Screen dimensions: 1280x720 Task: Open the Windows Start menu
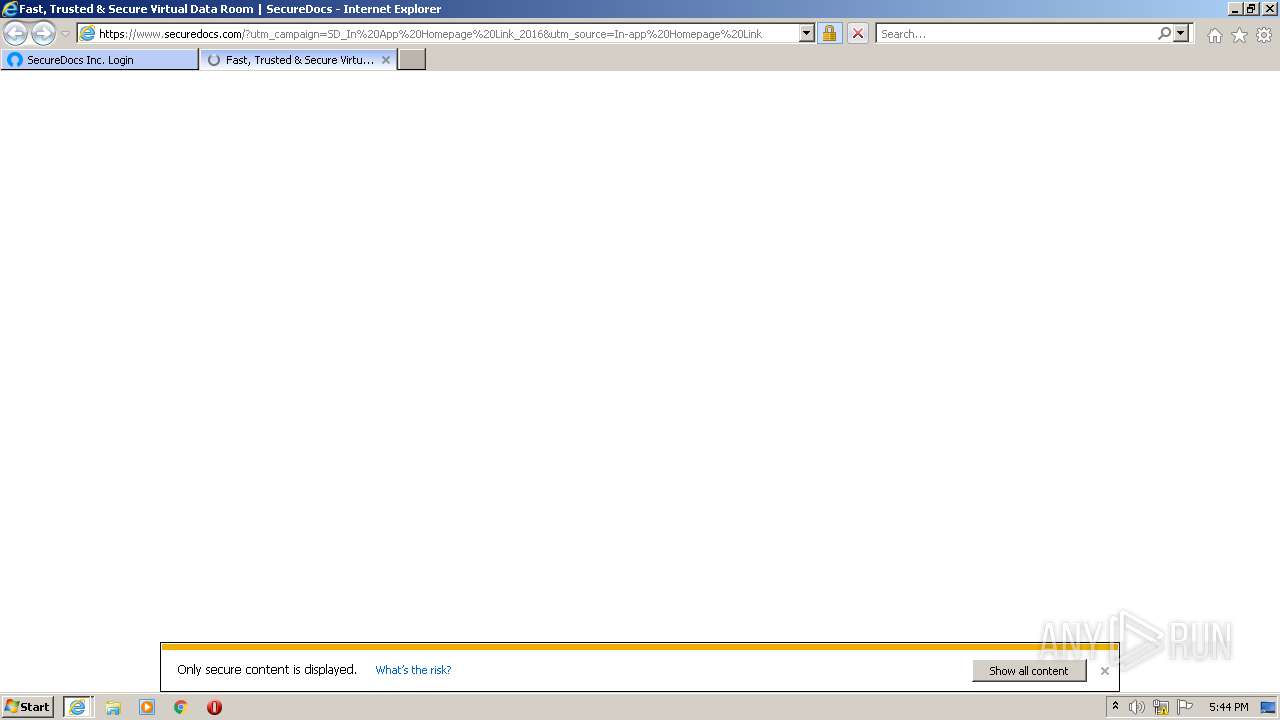tap(28, 707)
